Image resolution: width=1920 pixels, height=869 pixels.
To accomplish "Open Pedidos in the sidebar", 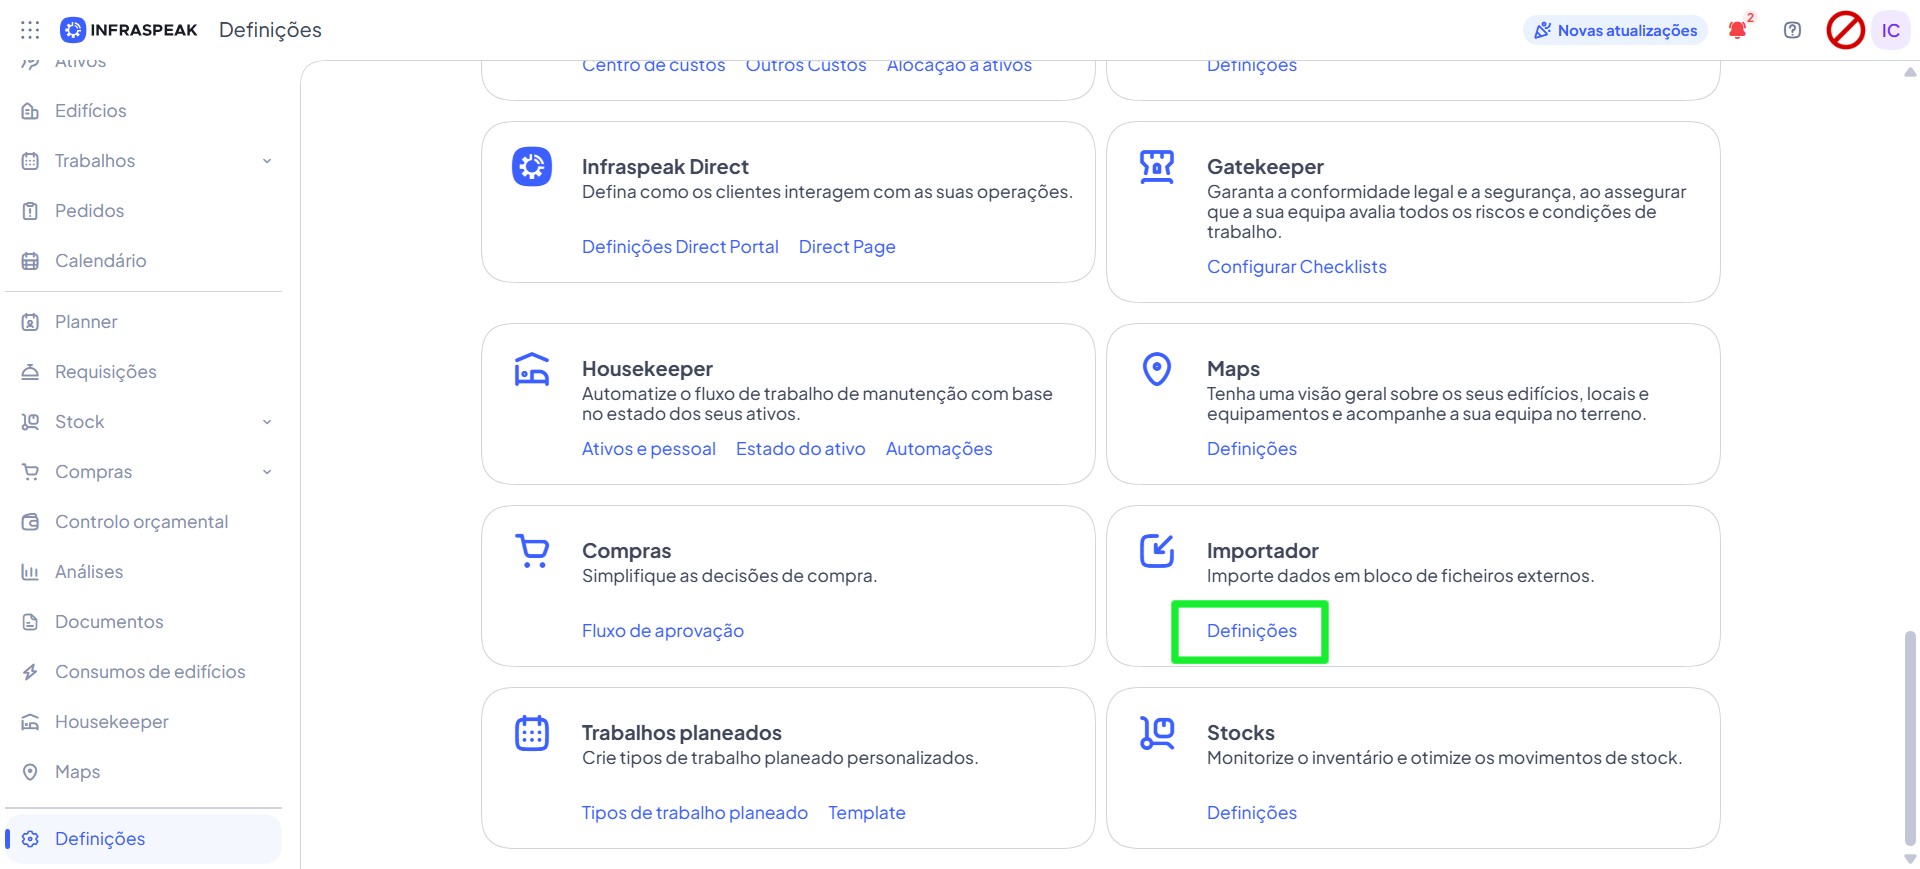I will [x=90, y=211].
